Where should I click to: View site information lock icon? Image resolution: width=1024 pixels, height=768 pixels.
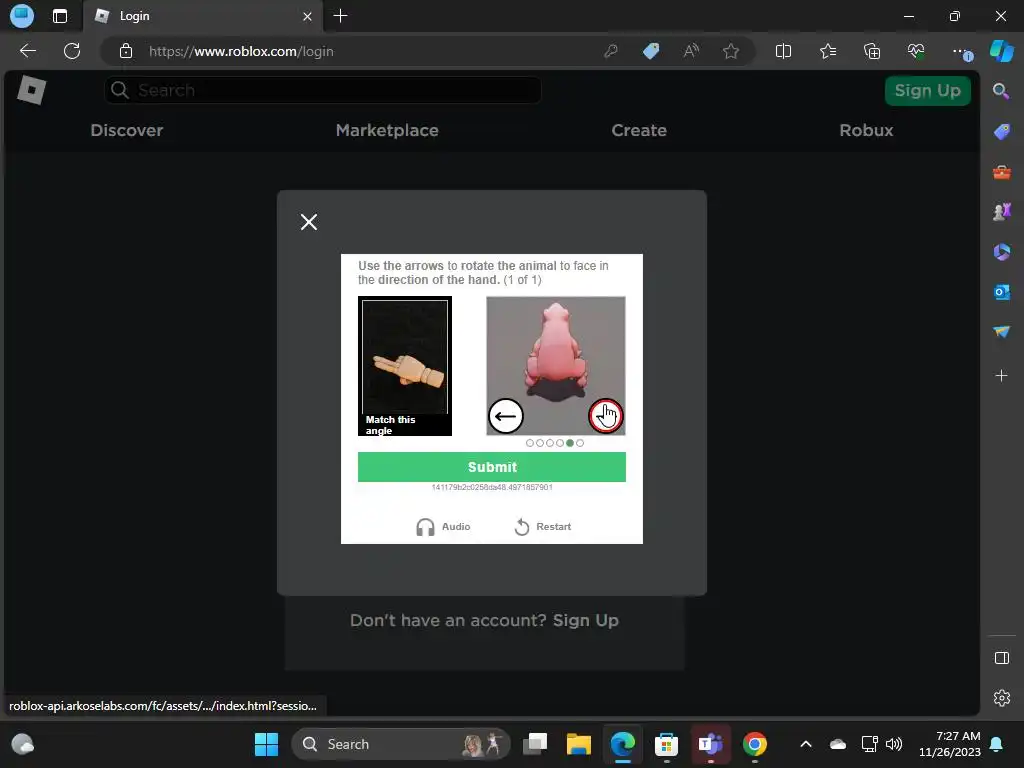[x=126, y=51]
